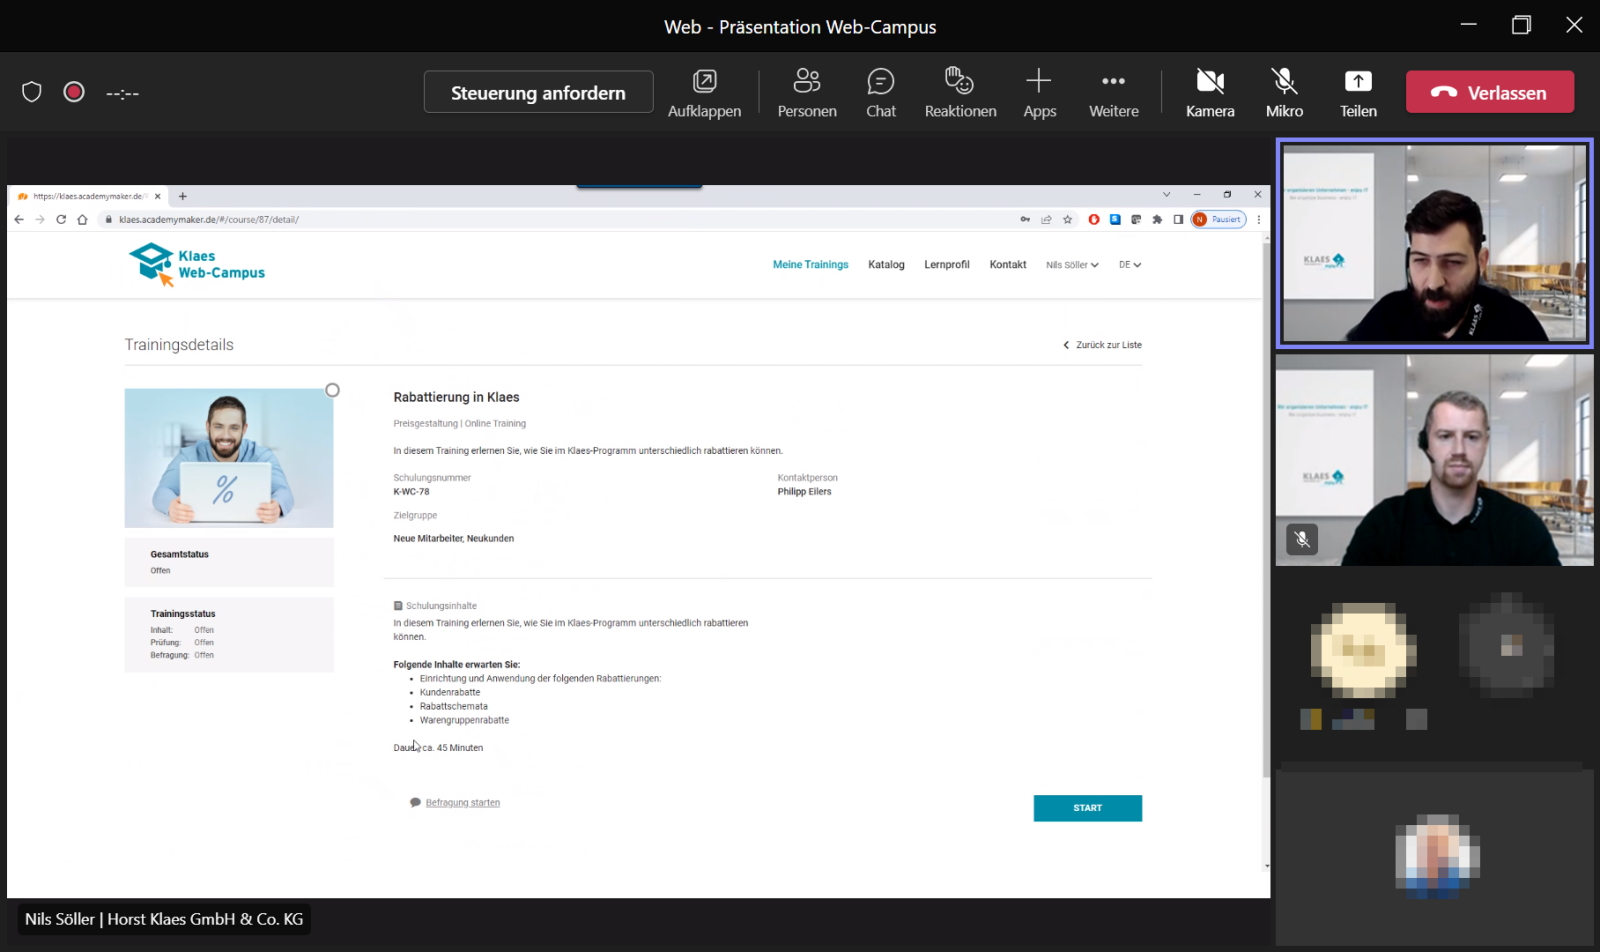Click the Warengruppenrabatte bullet item

coord(464,720)
